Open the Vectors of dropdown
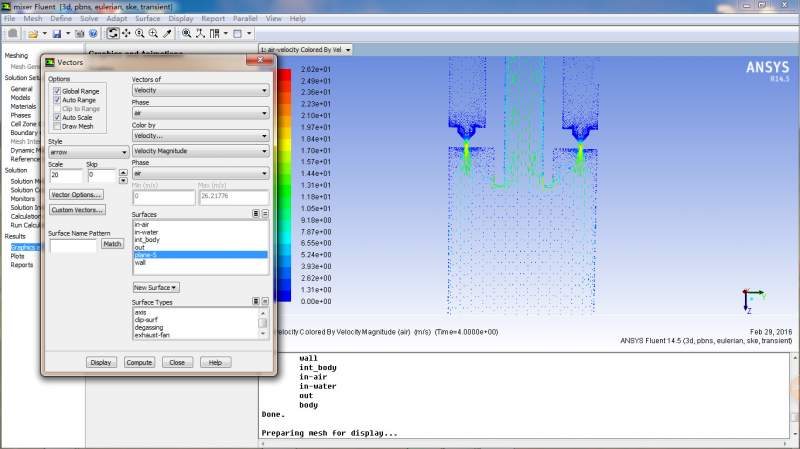The height and width of the screenshot is (449, 800). pyautogui.click(x=200, y=90)
